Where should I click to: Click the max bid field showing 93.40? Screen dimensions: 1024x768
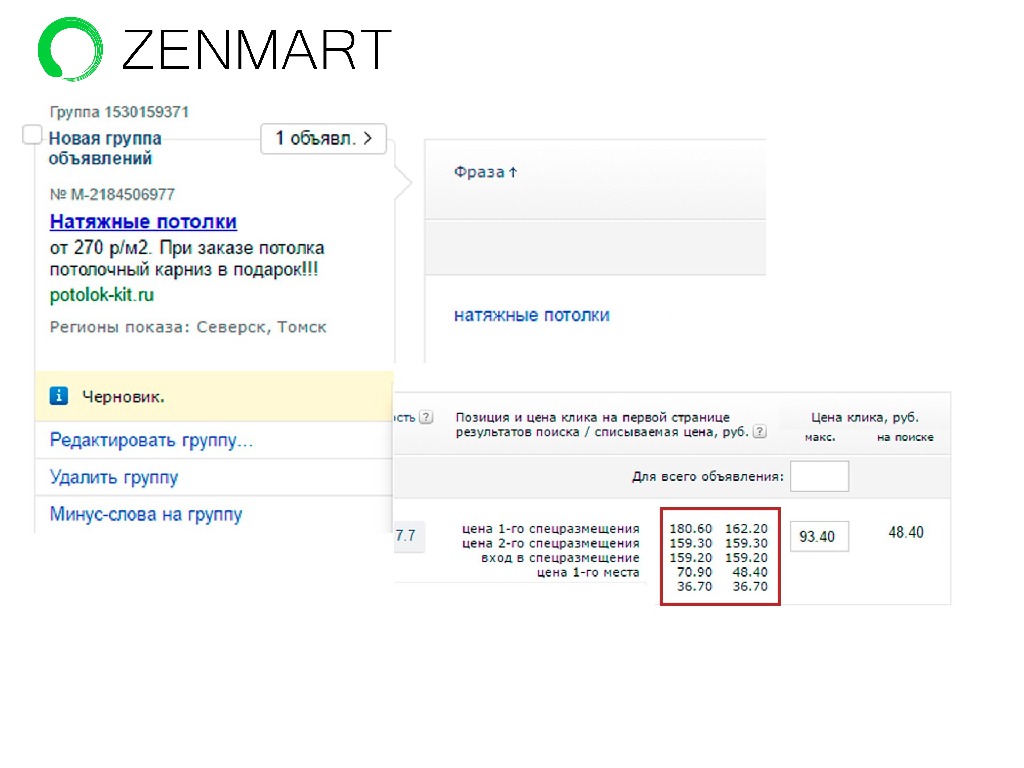tap(819, 537)
